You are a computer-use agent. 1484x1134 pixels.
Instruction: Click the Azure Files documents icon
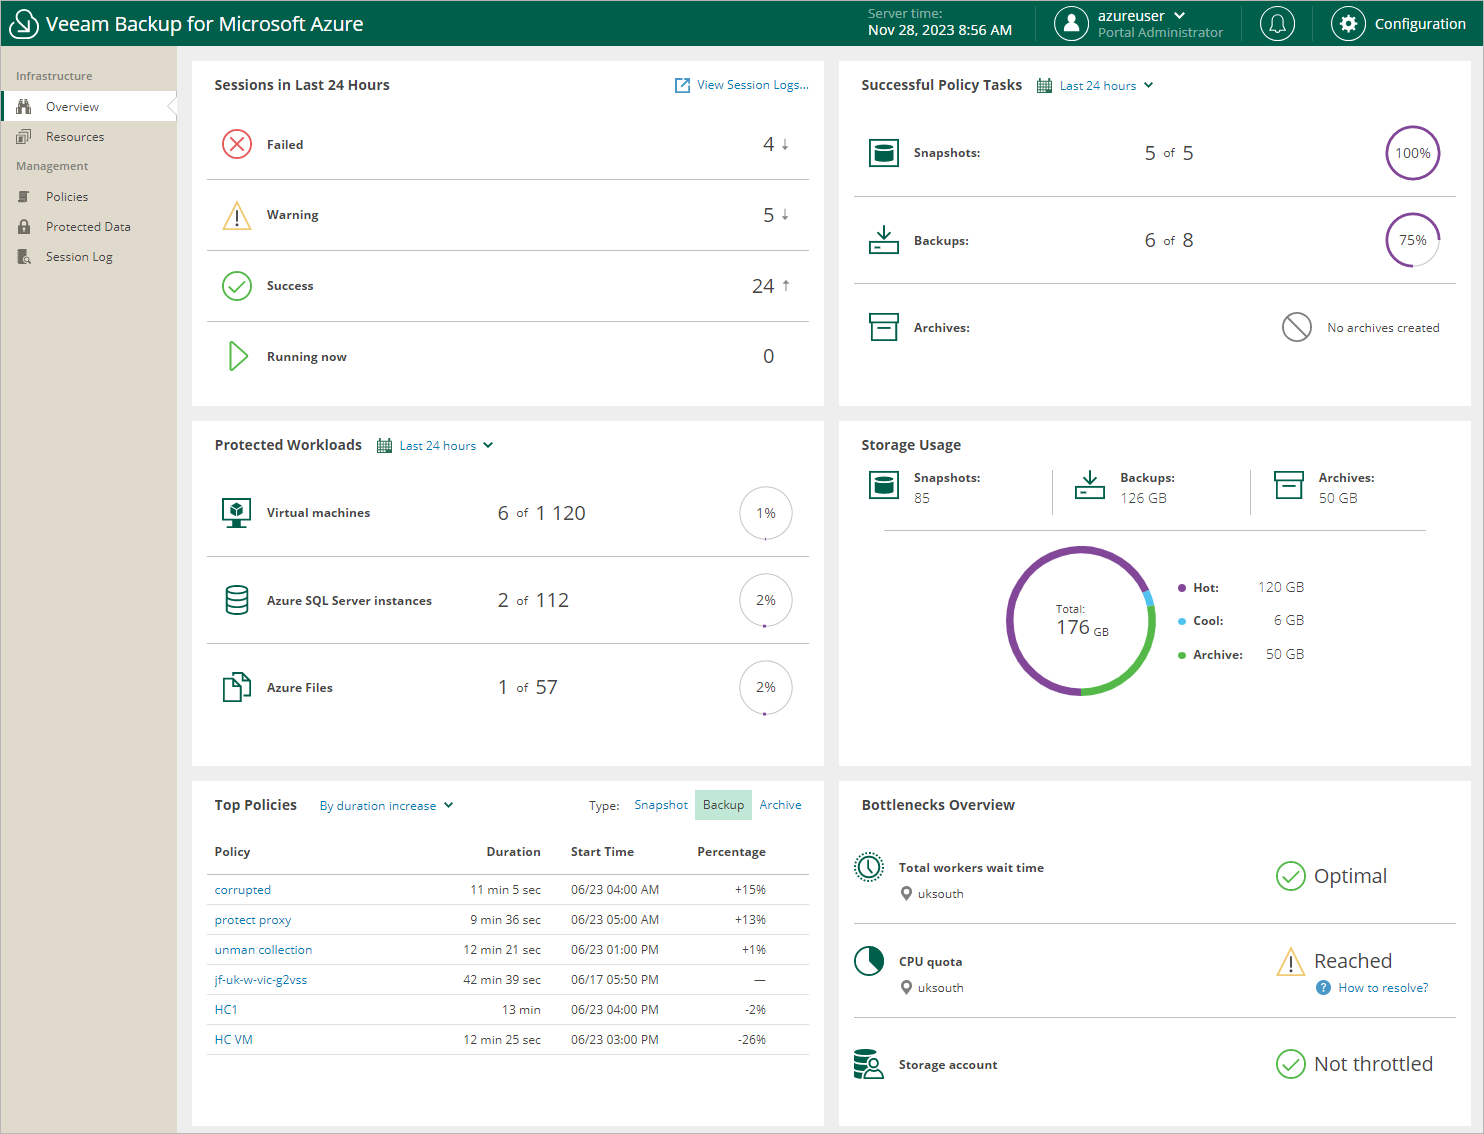[237, 687]
